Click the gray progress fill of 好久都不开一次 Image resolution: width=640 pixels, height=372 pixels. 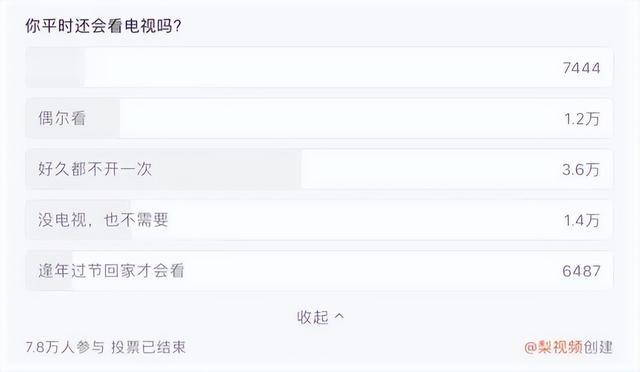tap(164, 169)
